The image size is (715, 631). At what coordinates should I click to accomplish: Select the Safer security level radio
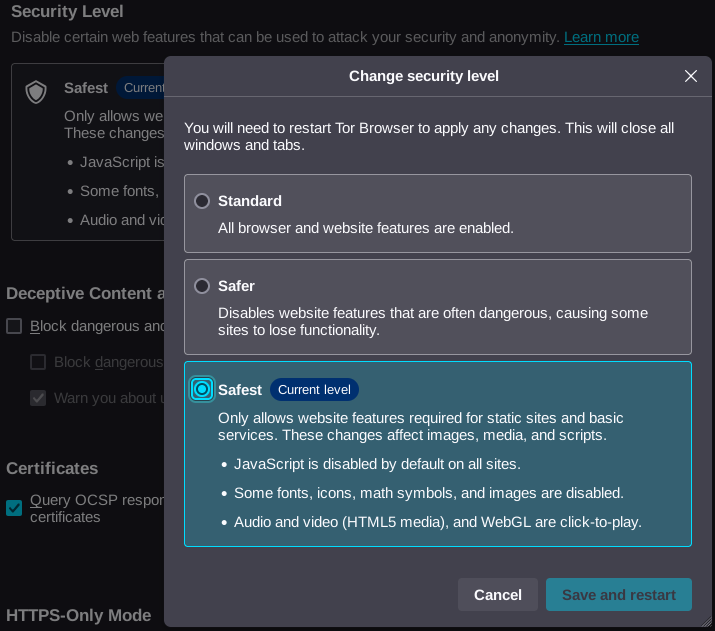tap(202, 286)
